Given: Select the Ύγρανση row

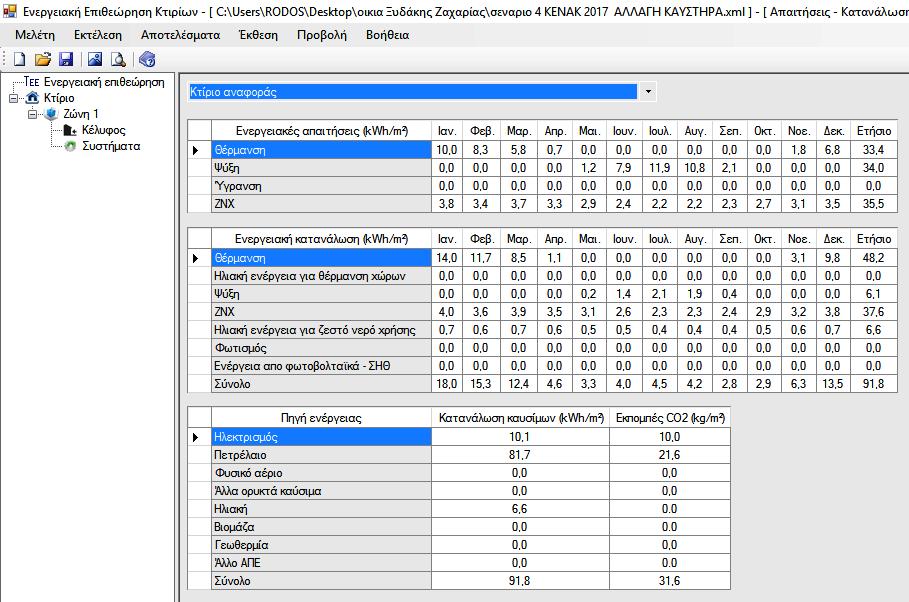Looking at the screenshot, I should (542, 186).
